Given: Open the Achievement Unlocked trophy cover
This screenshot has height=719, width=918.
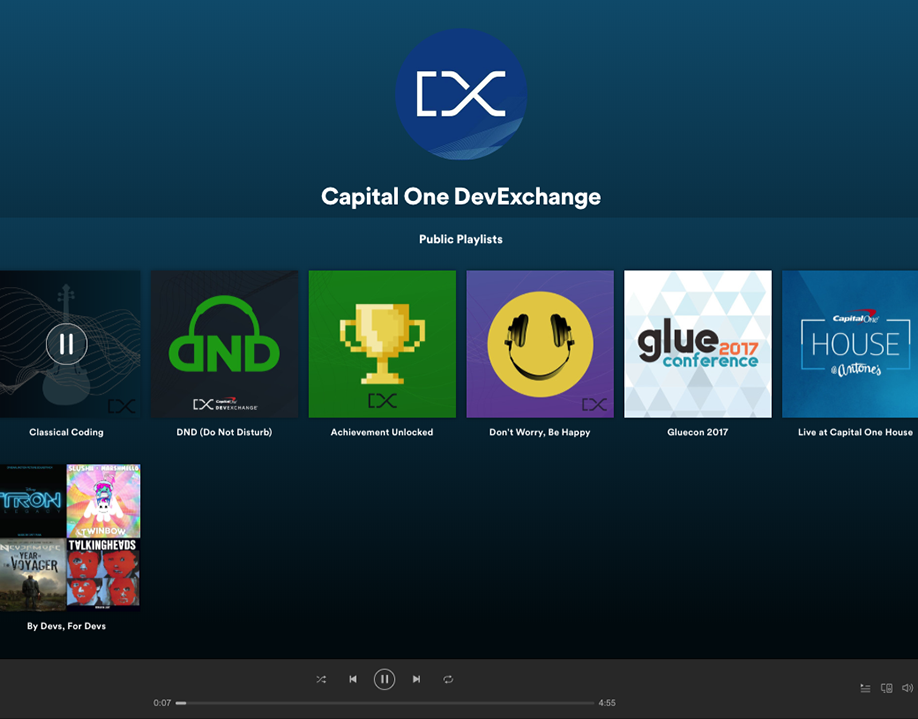Looking at the screenshot, I should [382, 344].
